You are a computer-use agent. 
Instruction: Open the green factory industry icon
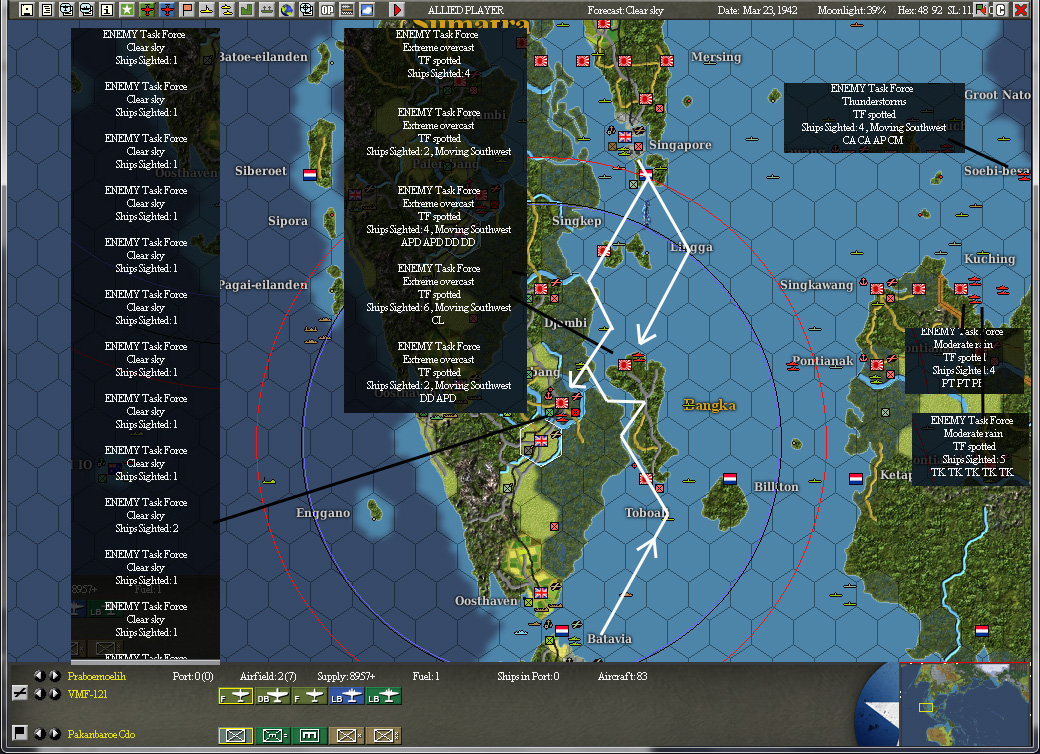tap(246, 9)
